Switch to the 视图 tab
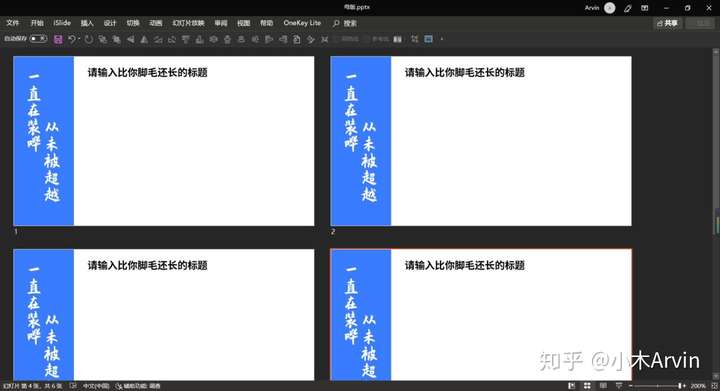This screenshot has width=720, height=391. [244, 23]
